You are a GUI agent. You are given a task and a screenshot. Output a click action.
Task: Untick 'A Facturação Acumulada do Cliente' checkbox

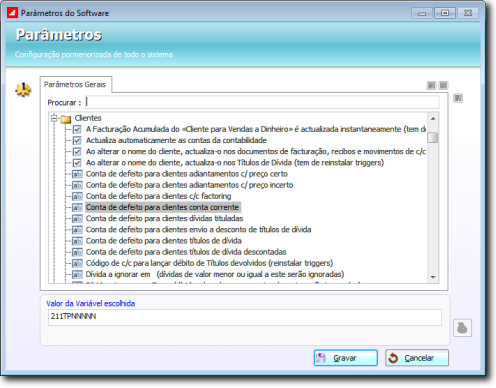click(77, 129)
